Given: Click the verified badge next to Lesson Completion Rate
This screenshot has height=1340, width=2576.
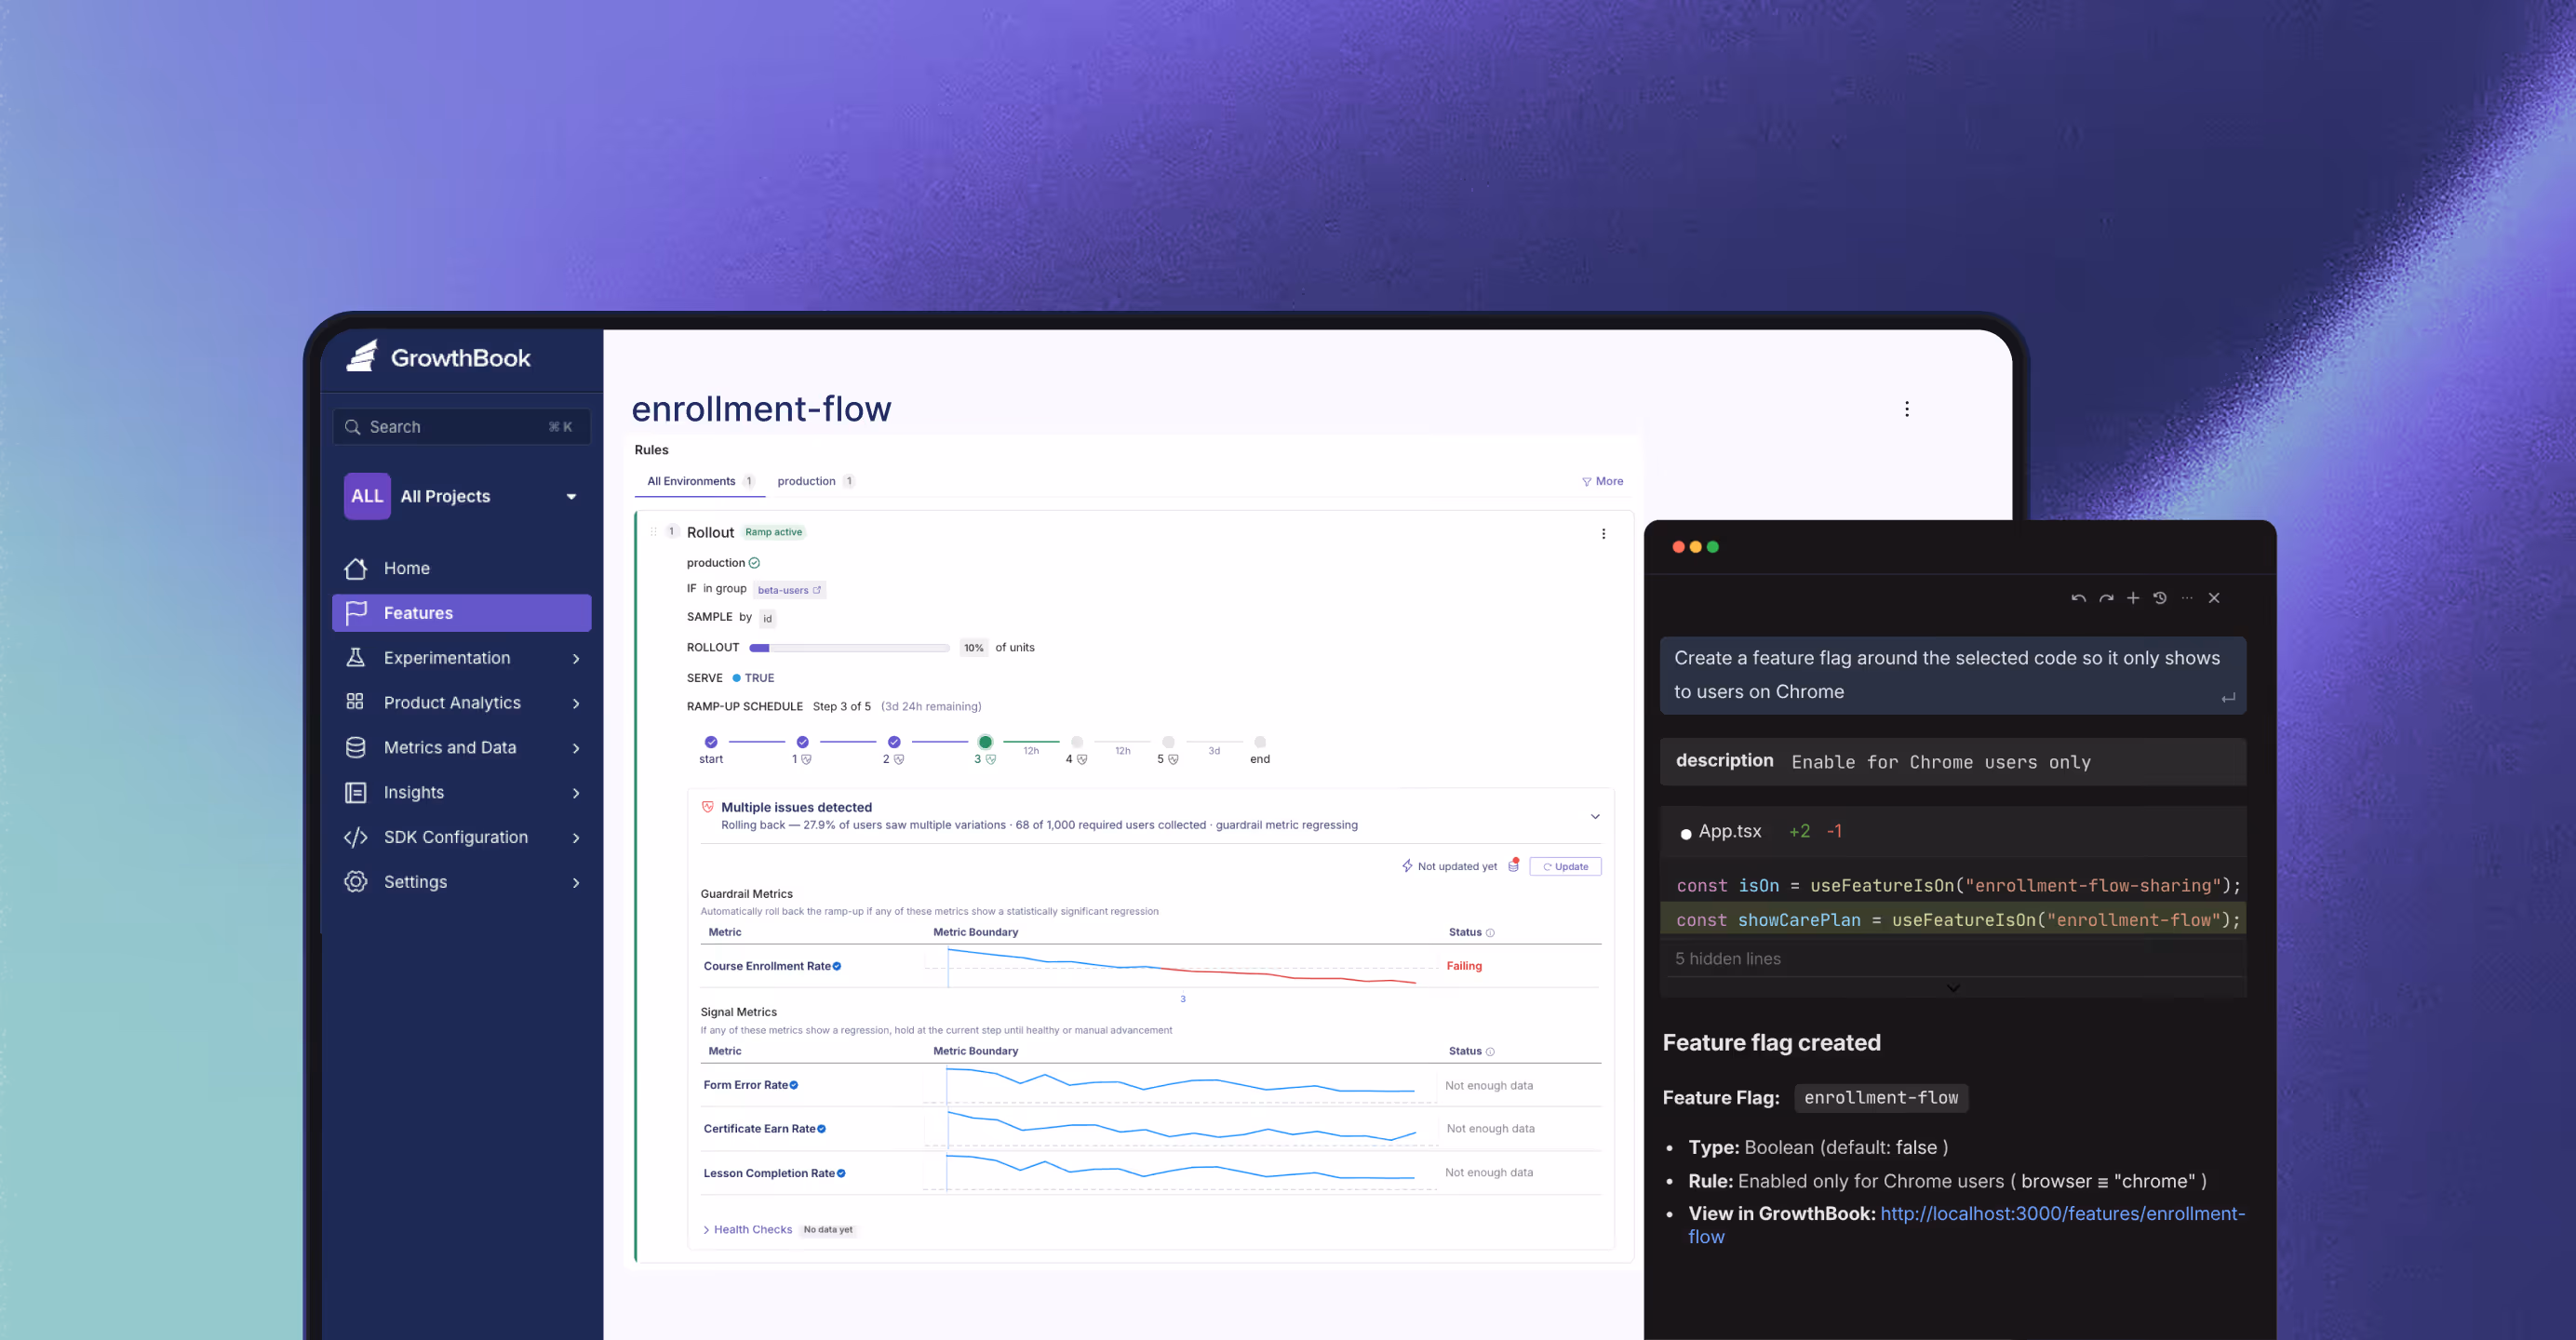Looking at the screenshot, I should tap(841, 1173).
